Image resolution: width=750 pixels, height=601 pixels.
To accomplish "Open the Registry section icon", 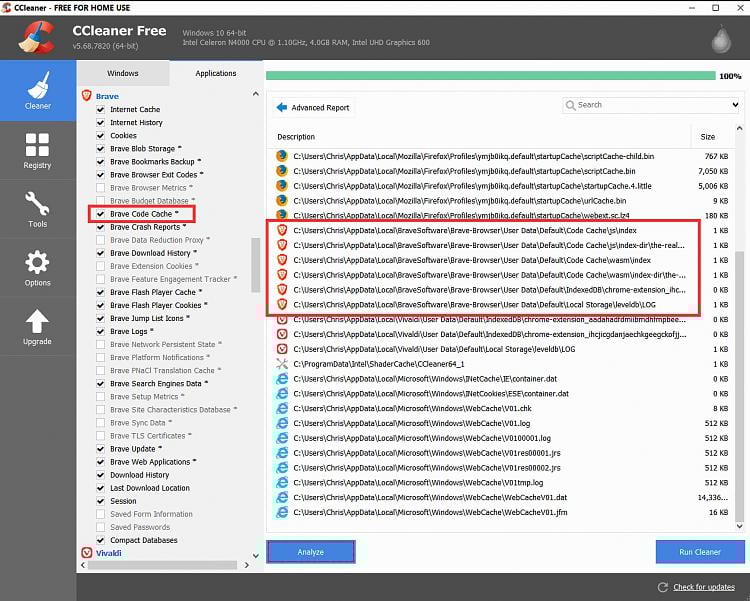I will coord(37,145).
